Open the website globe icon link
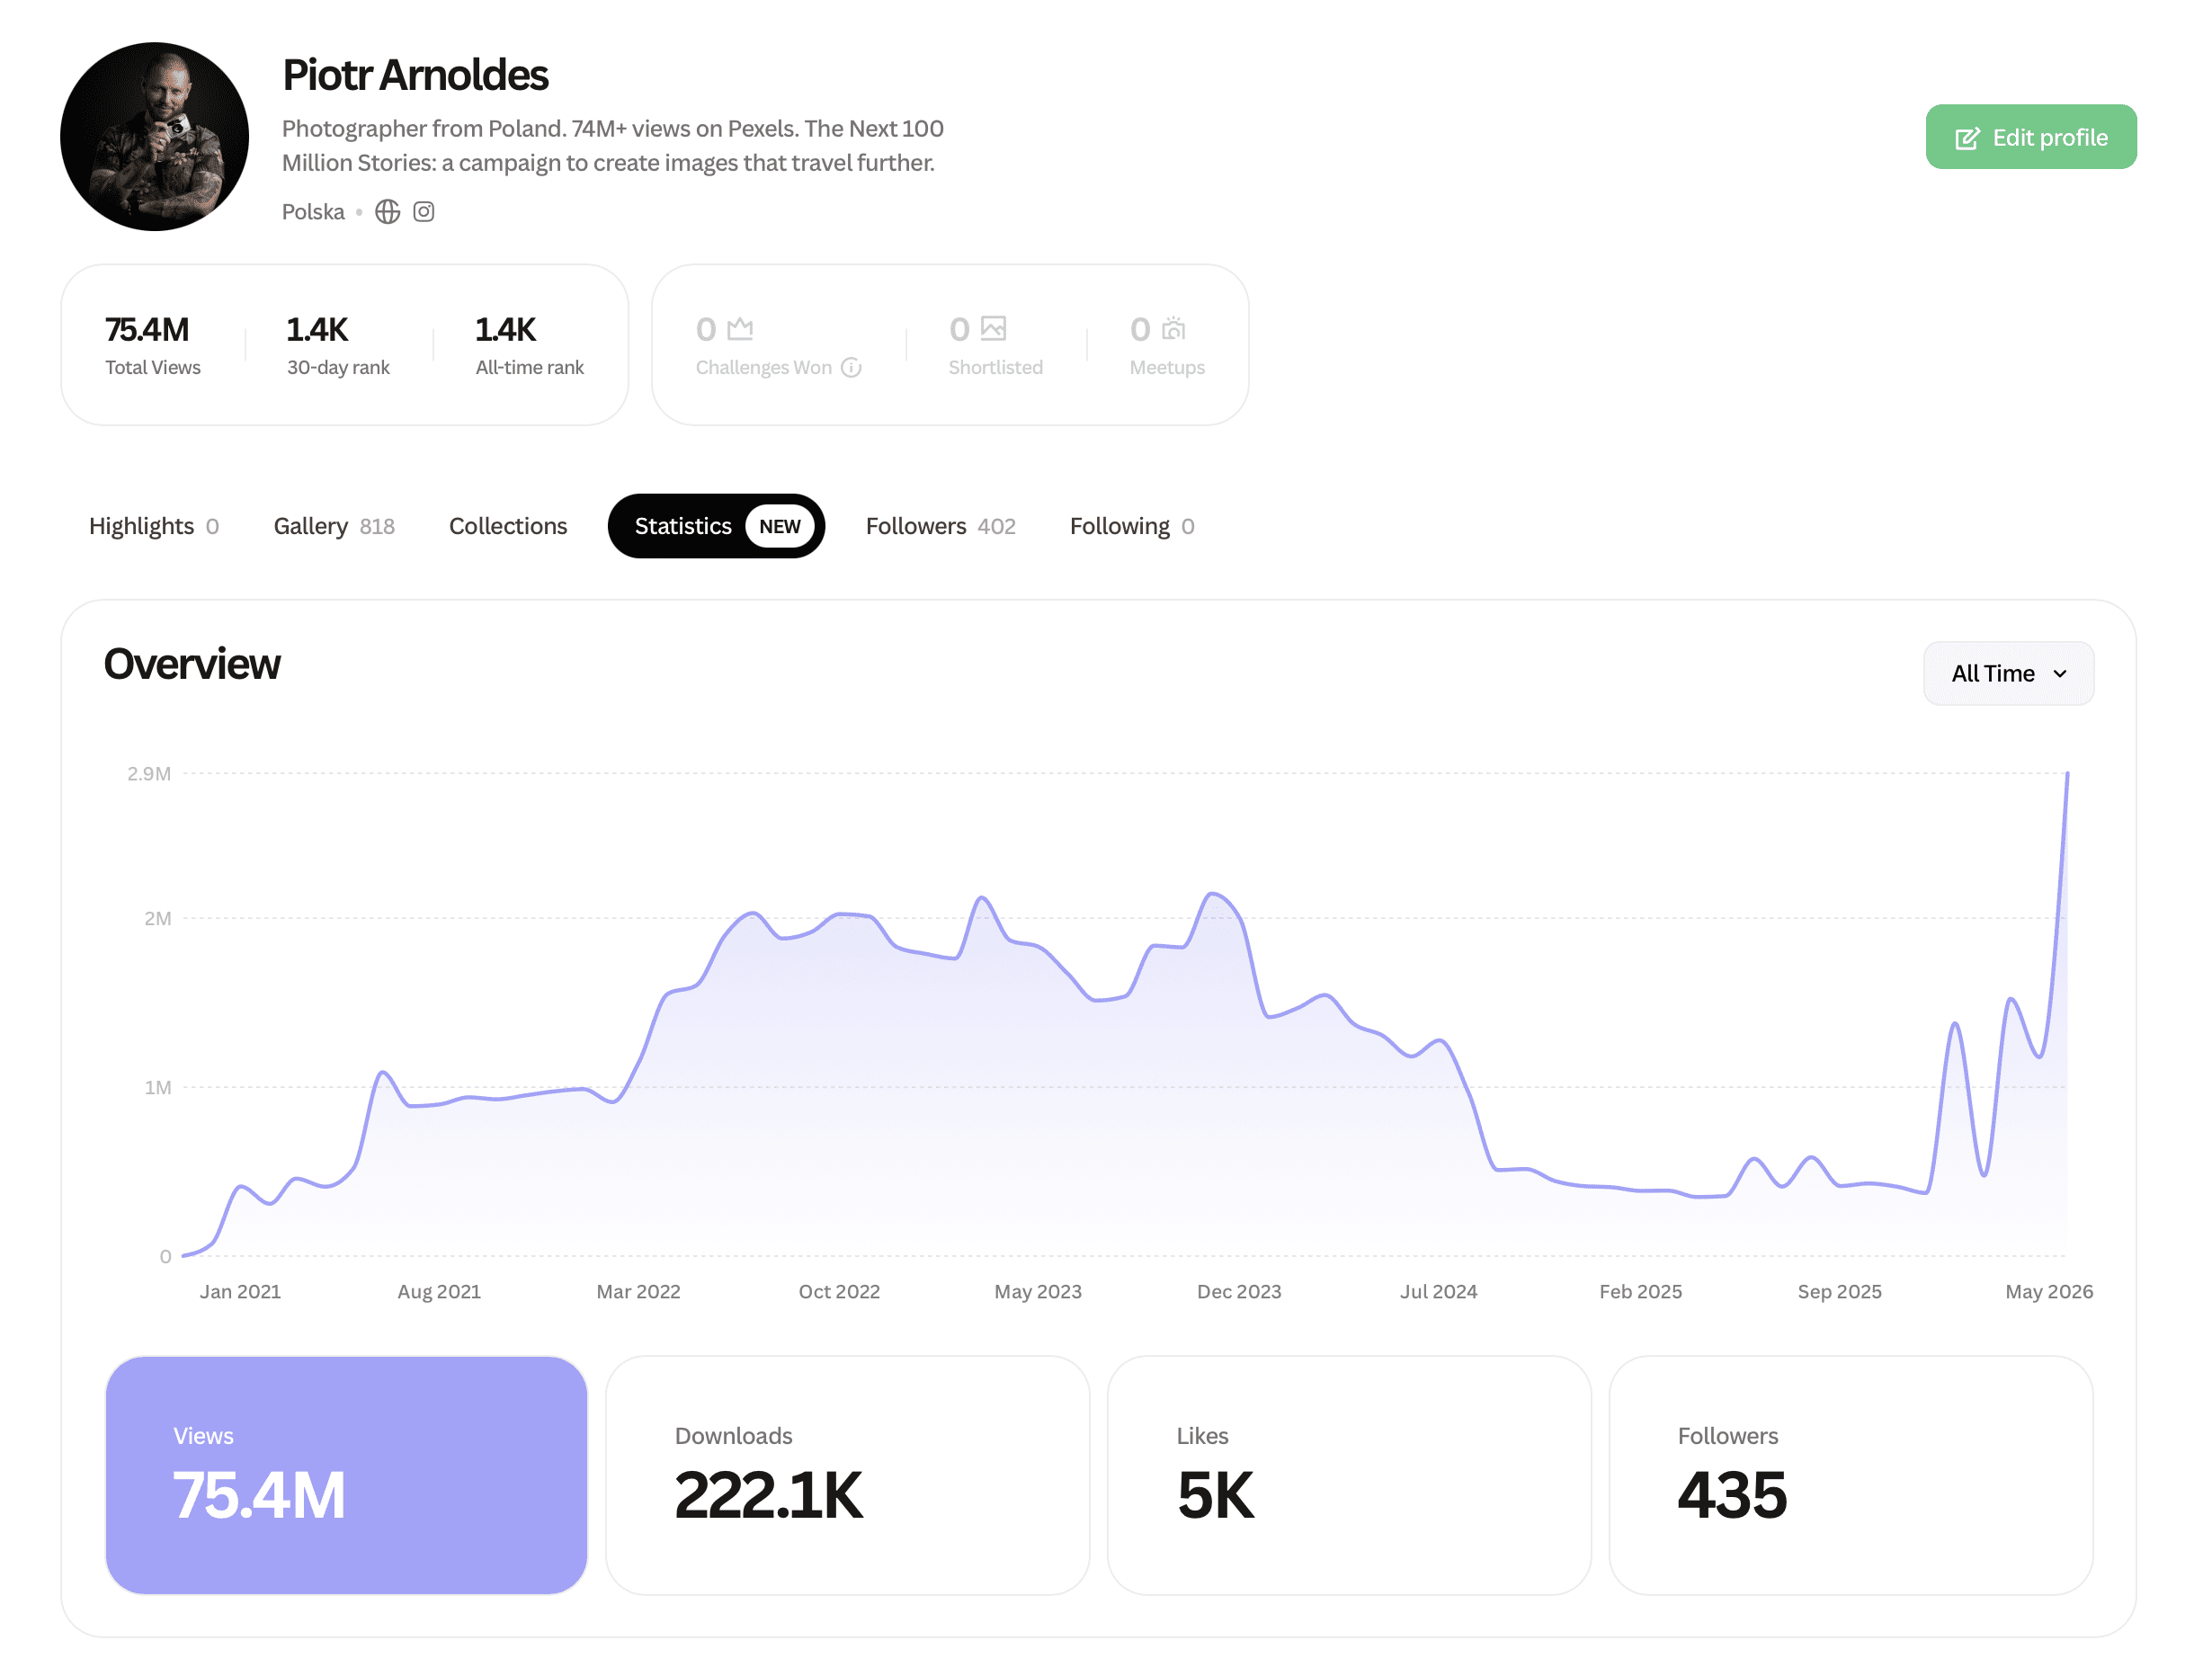This screenshot has width=2212, height=1658. click(x=387, y=212)
